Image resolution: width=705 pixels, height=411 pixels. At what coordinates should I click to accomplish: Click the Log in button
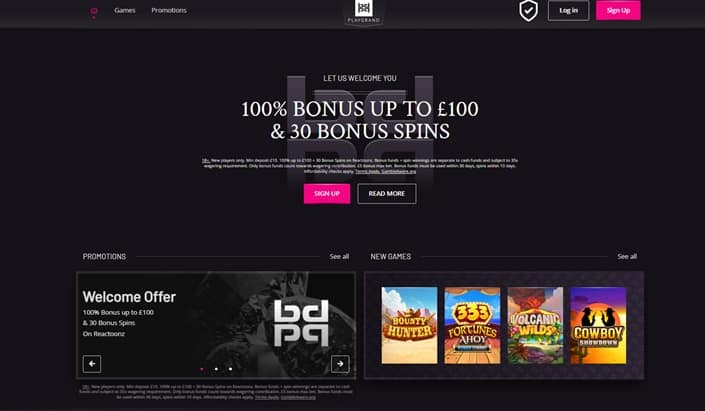coord(568,10)
